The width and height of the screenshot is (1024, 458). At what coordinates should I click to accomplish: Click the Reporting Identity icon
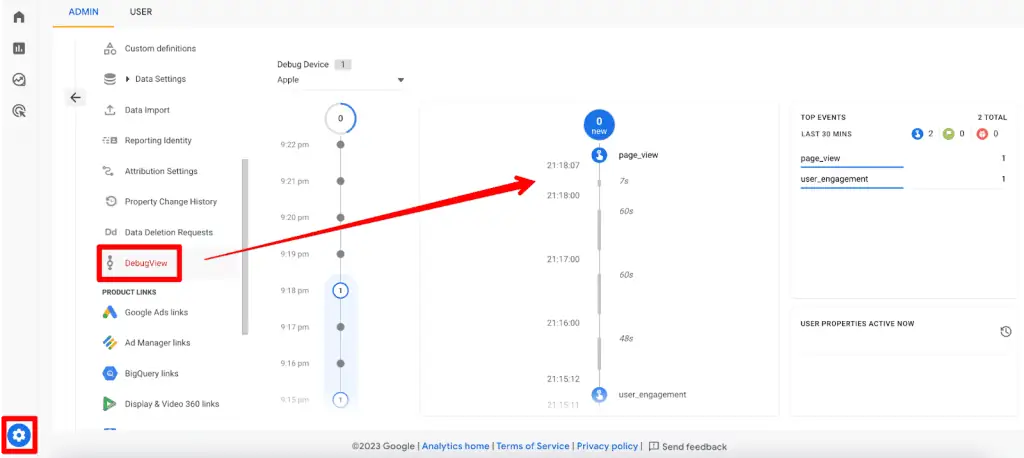pos(110,140)
